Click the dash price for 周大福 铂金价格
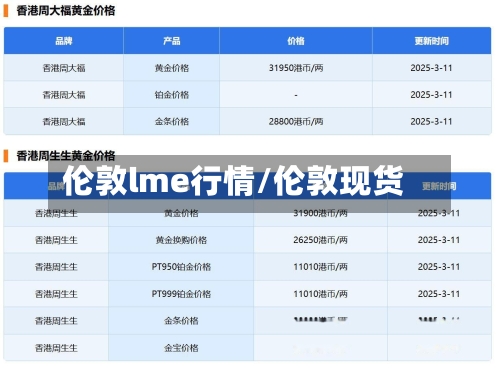The height and width of the screenshot is (368, 500). pos(296,95)
